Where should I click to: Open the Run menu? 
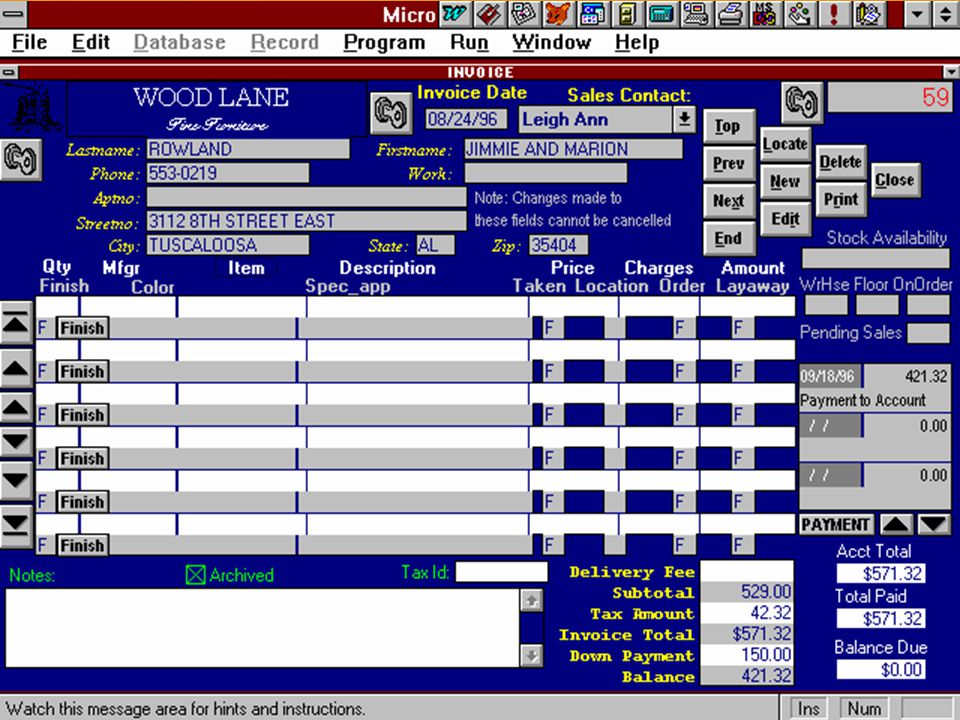(x=469, y=42)
